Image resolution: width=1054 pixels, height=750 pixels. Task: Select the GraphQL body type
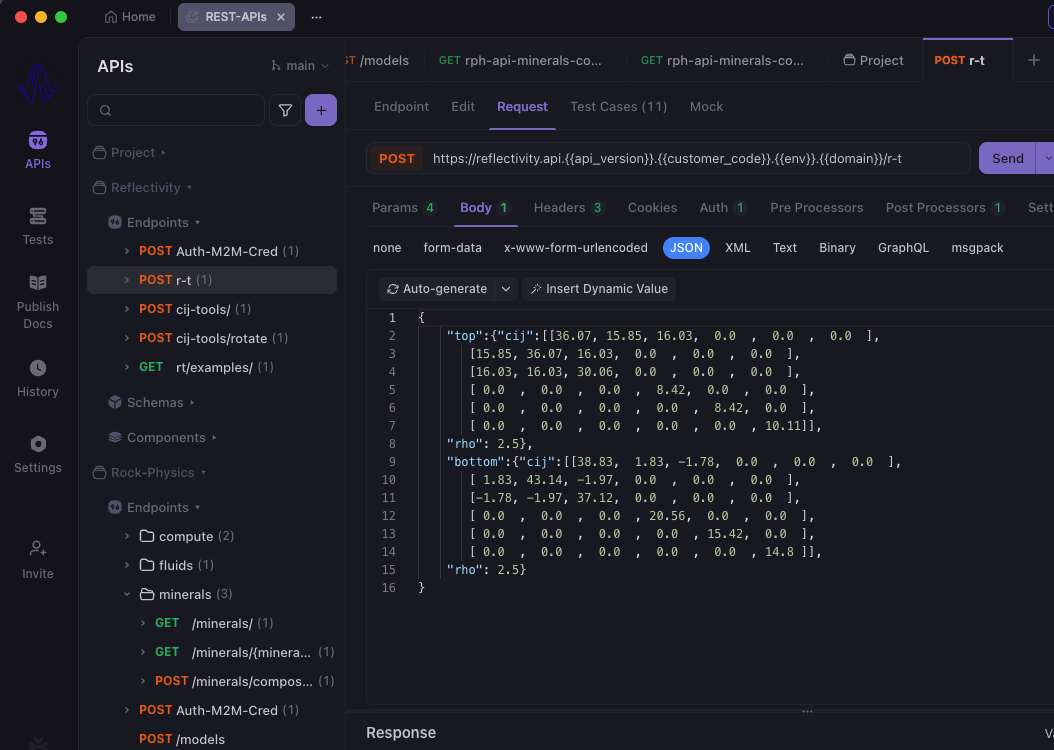coord(903,248)
